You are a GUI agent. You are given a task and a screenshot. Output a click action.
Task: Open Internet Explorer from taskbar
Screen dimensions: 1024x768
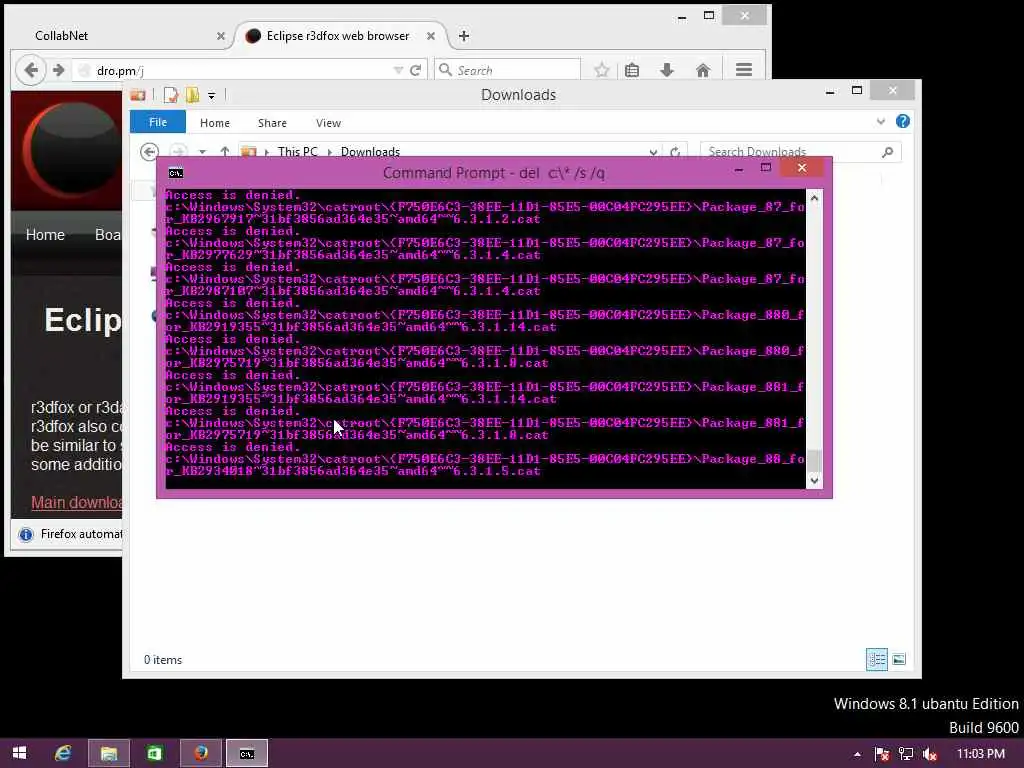pos(63,753)
